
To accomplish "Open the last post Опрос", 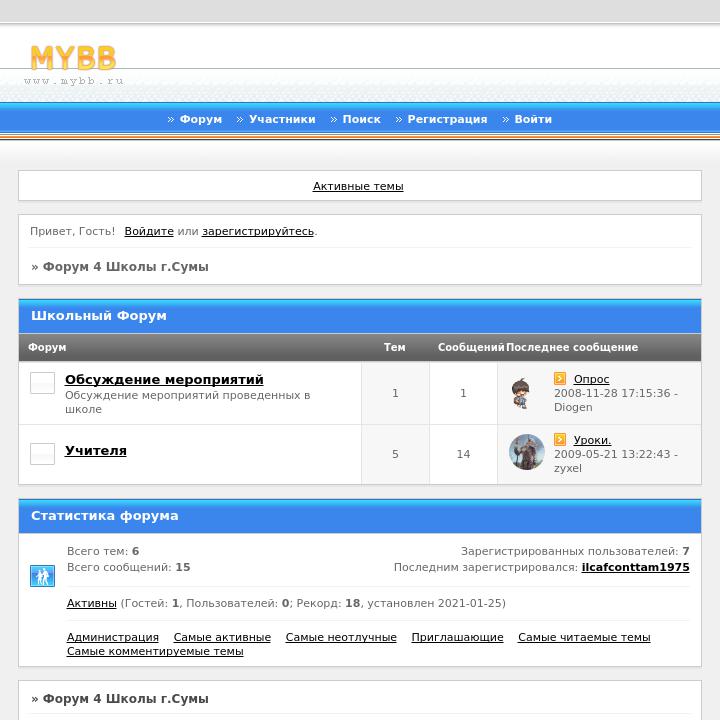I will pyautogui.click(x=591, y=379).
